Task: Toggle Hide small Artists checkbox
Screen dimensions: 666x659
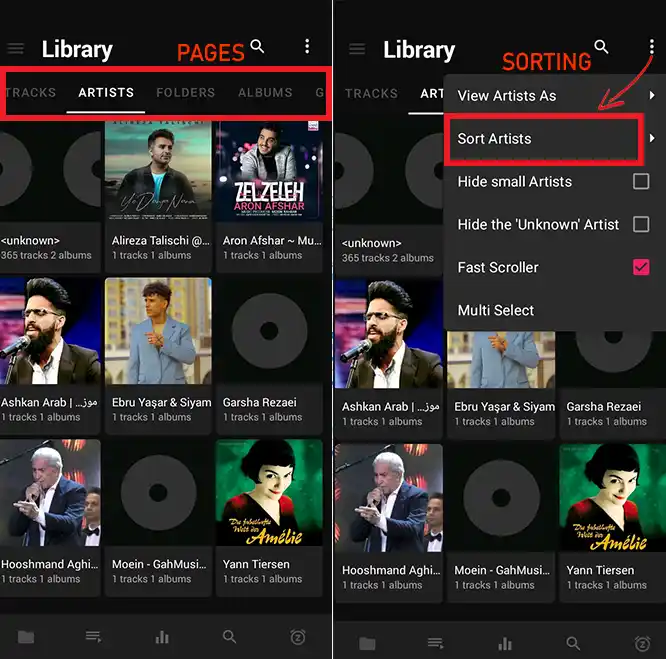Action: coord(641,181)
